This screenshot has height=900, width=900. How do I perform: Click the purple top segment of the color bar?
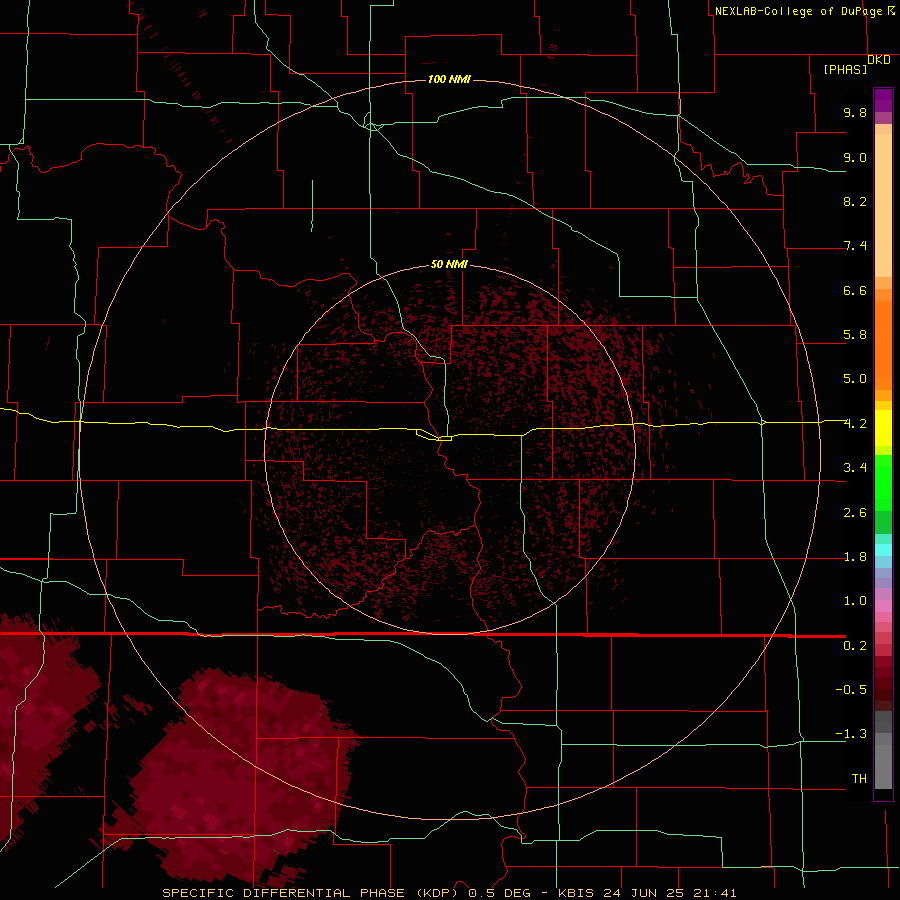click(883, 100)
